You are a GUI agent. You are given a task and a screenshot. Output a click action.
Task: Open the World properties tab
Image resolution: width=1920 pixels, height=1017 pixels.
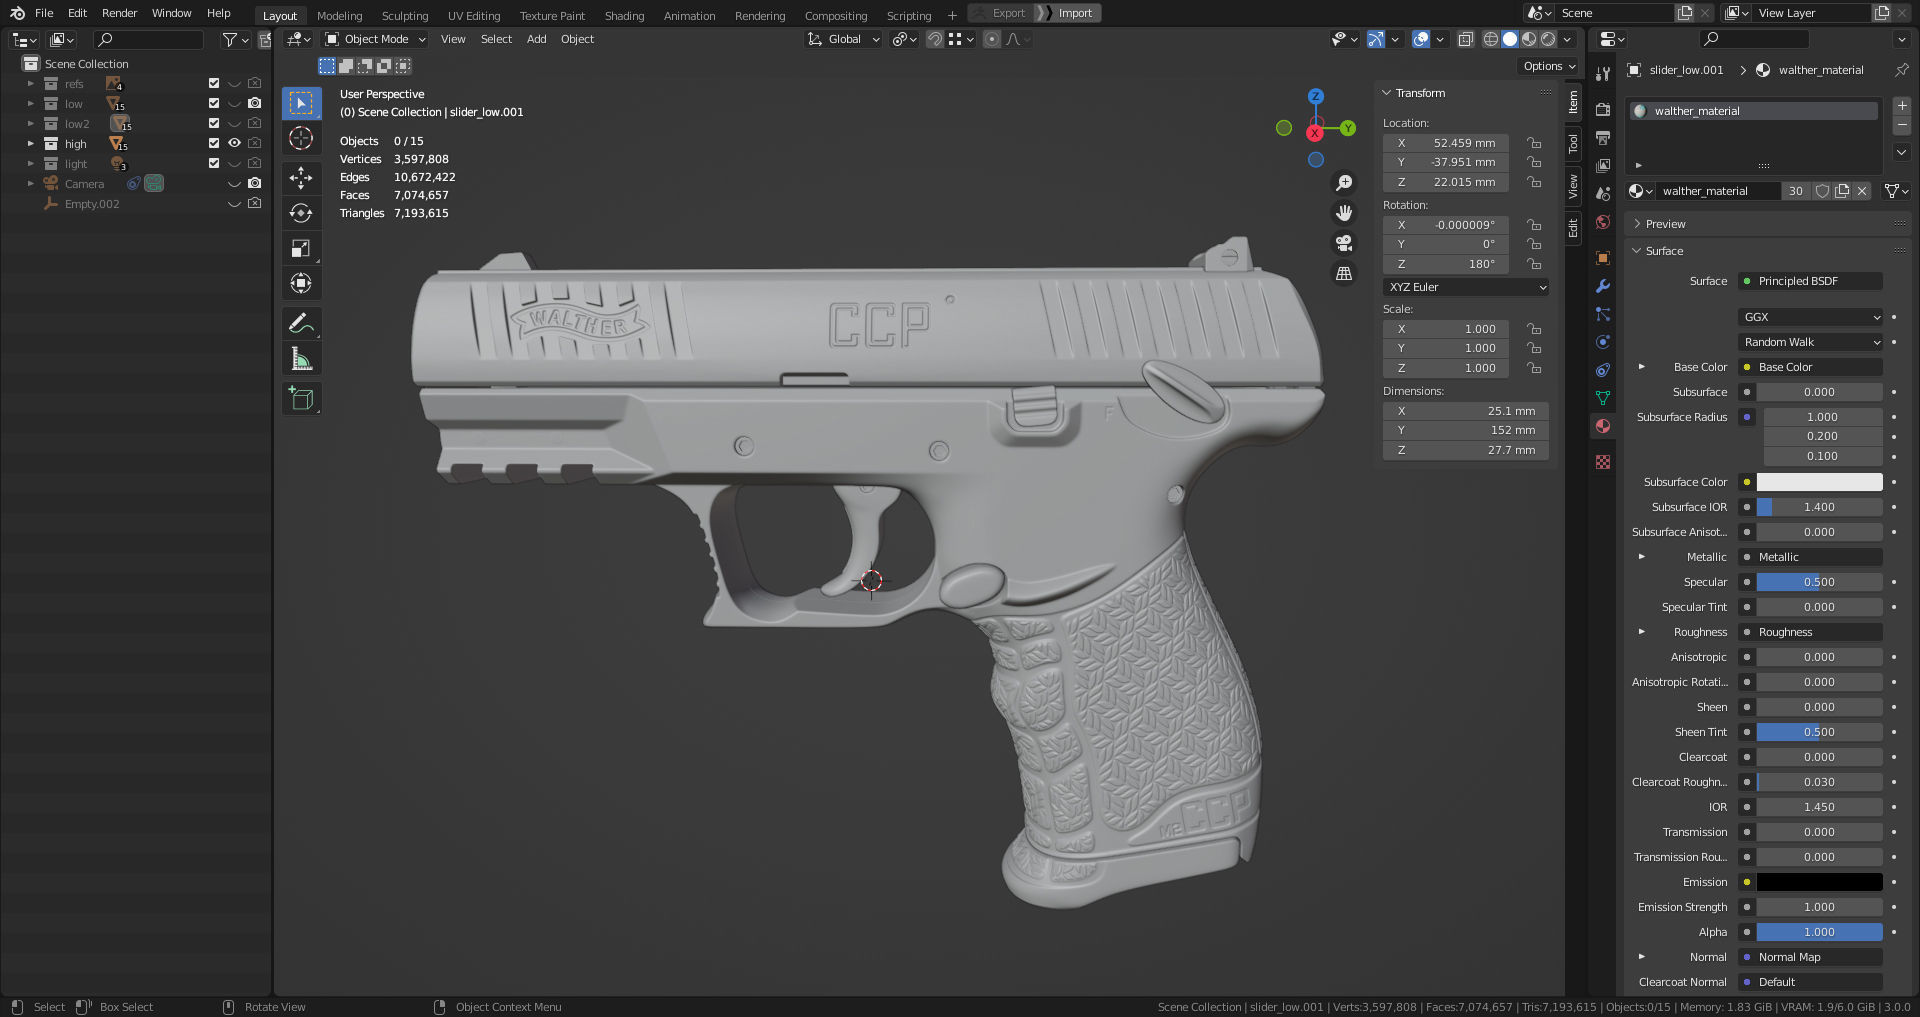(x=1603, y=222)
